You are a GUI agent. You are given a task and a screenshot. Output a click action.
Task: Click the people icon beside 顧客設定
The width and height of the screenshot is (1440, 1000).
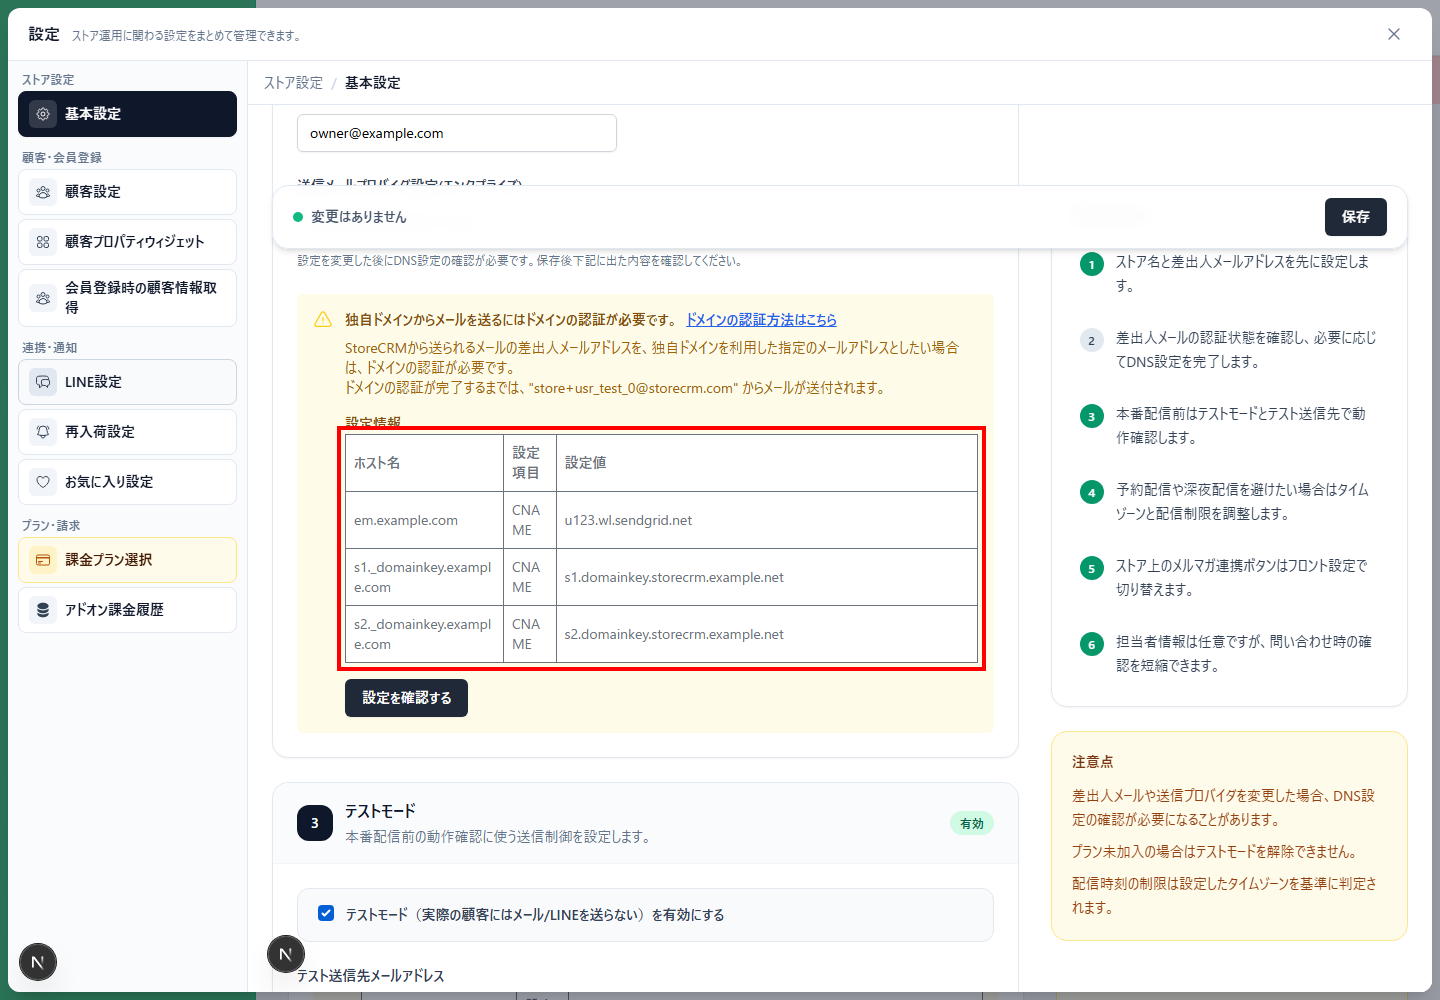[43, 192]
